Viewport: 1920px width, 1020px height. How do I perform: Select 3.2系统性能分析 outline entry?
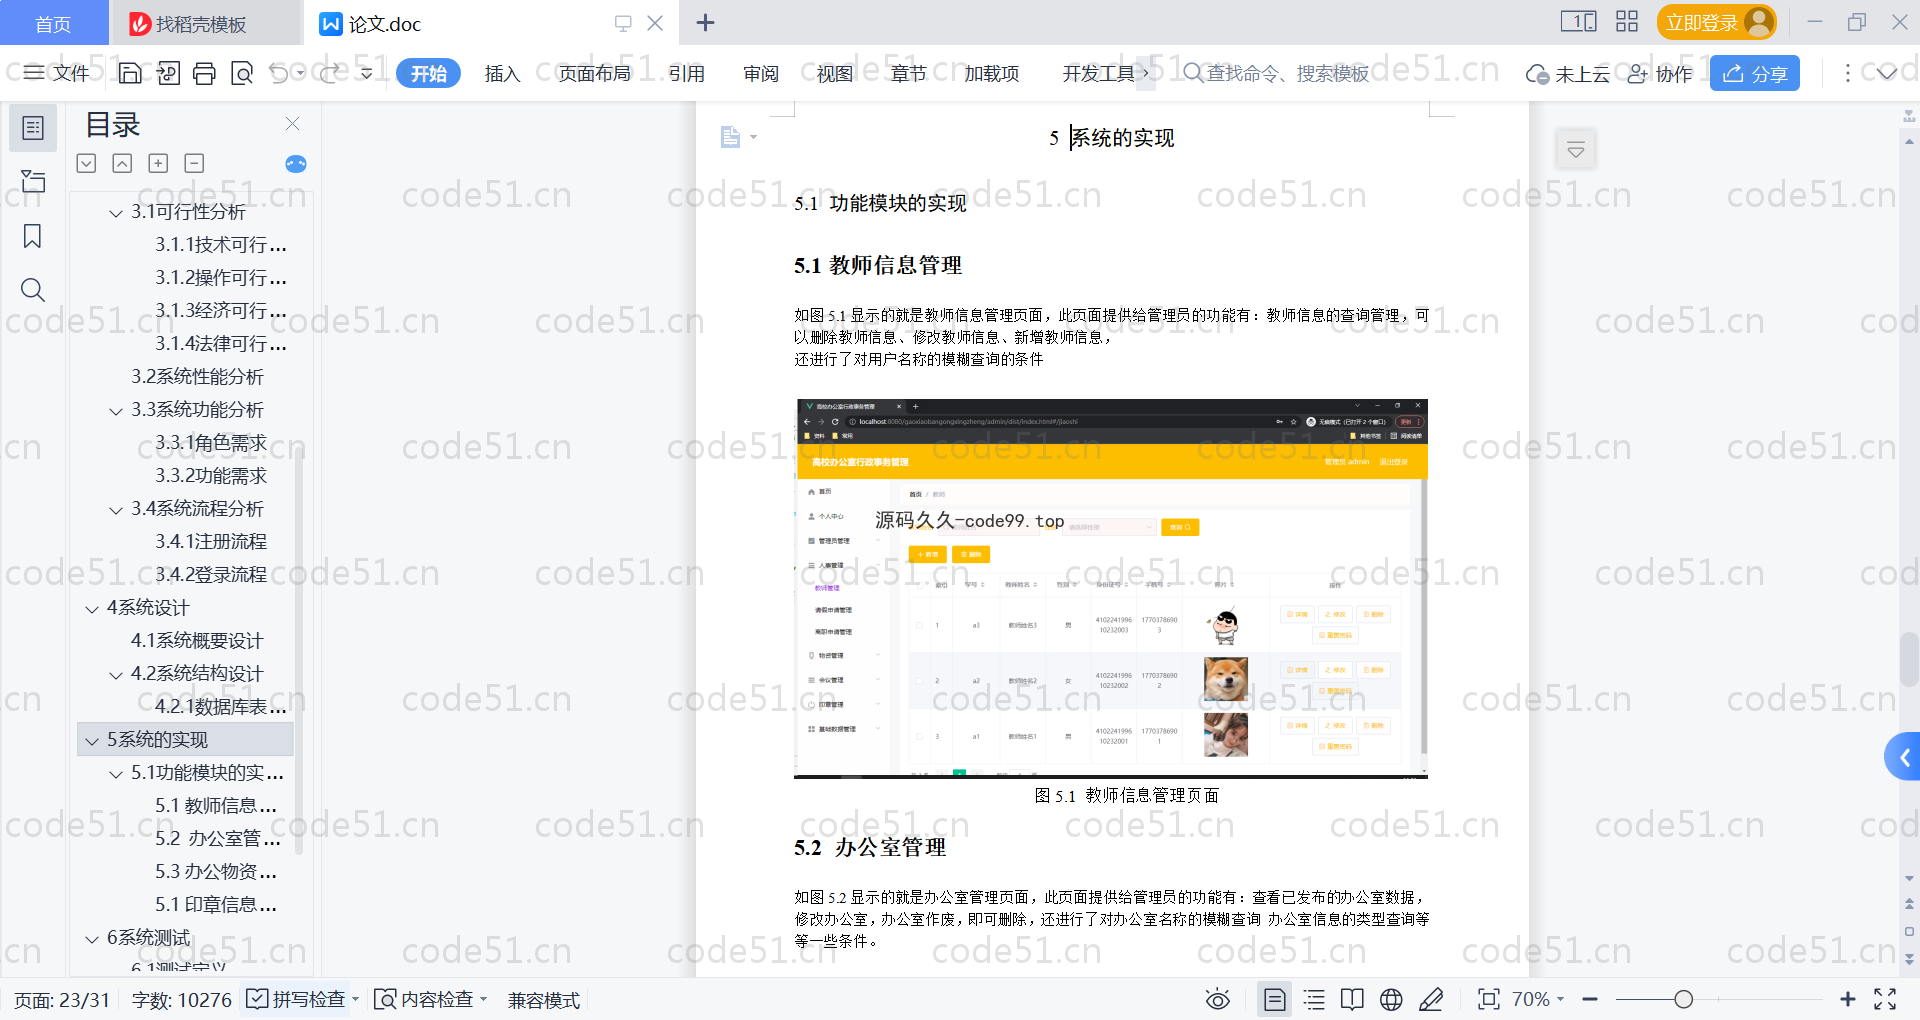[197, 377]
